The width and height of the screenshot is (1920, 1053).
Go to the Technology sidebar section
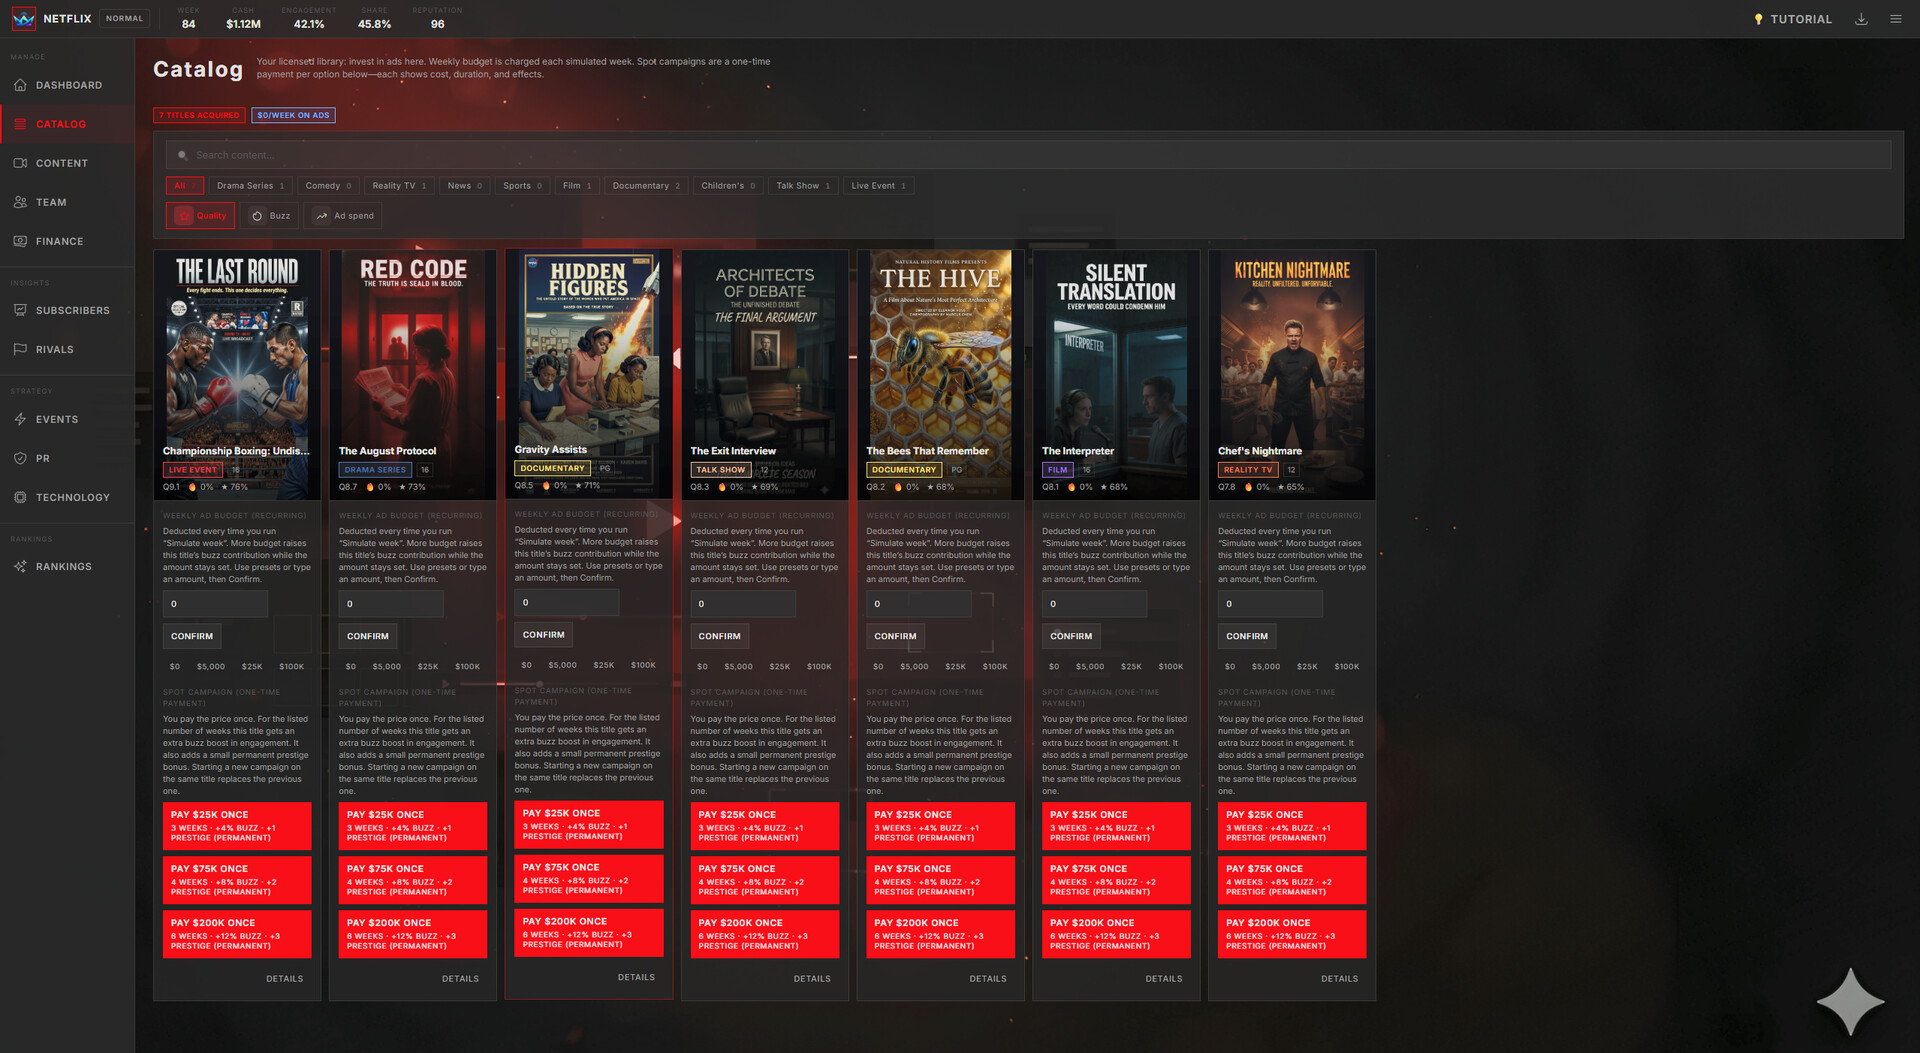click(72, 497)
